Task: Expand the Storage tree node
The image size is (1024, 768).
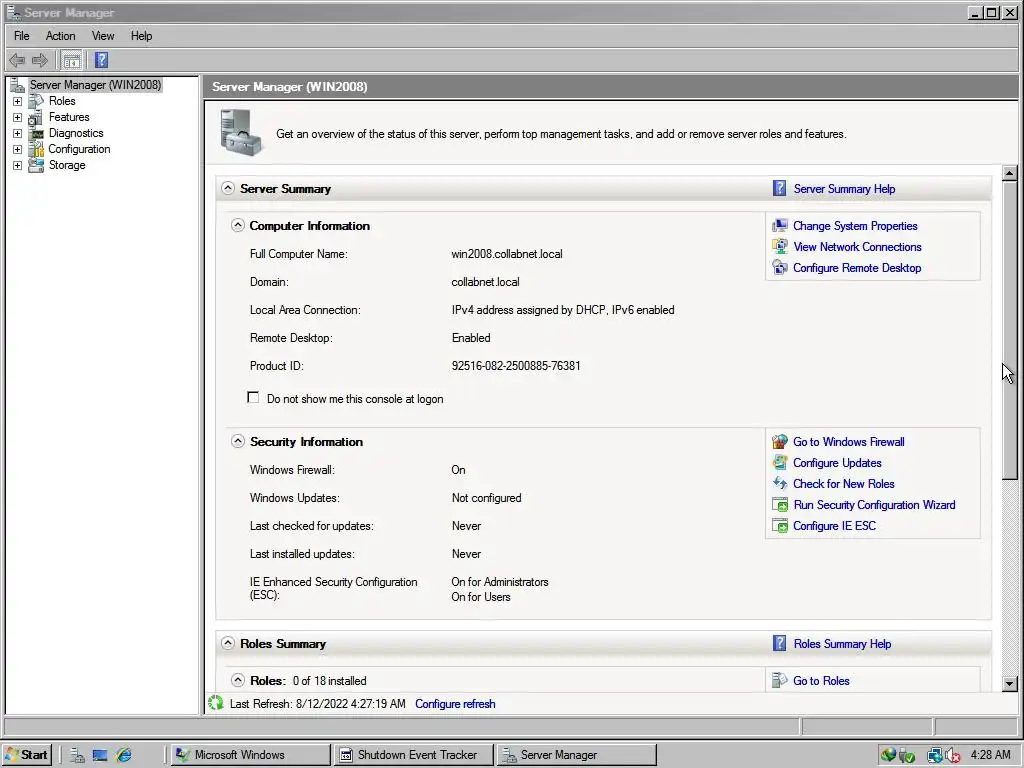Action: [18, 165]
